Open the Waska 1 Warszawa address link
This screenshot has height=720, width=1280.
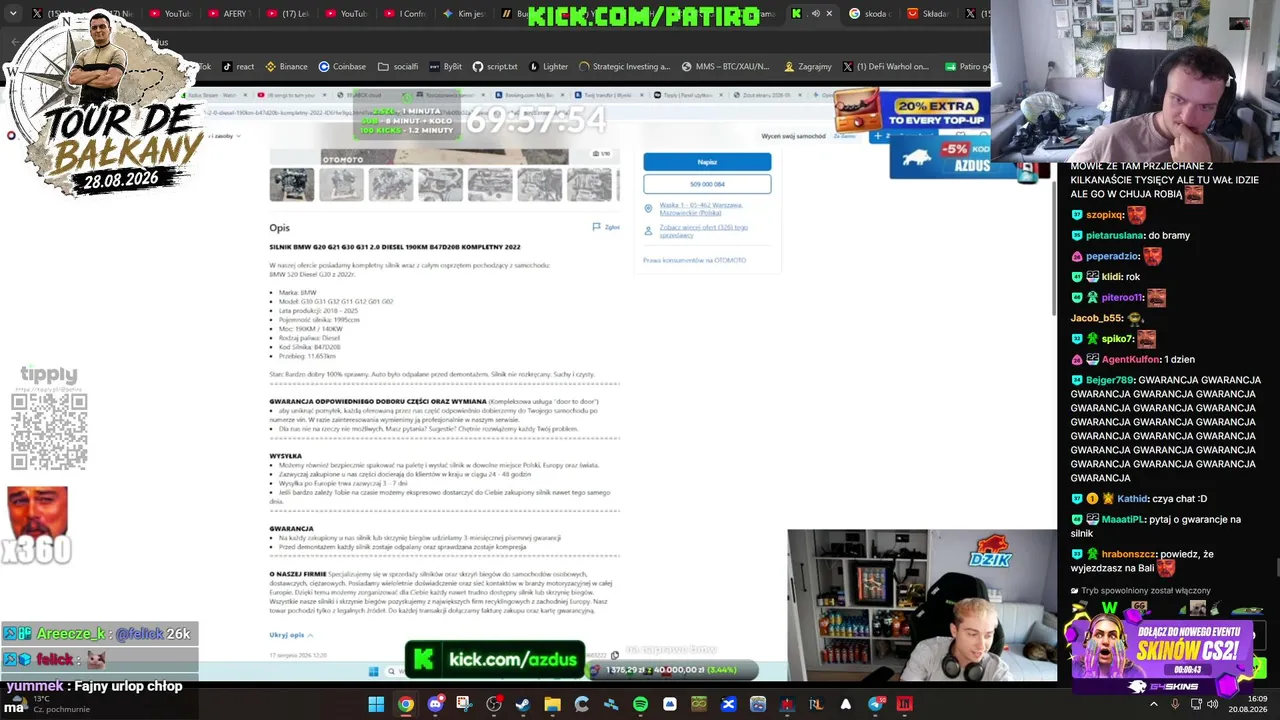tap(701, 209)
